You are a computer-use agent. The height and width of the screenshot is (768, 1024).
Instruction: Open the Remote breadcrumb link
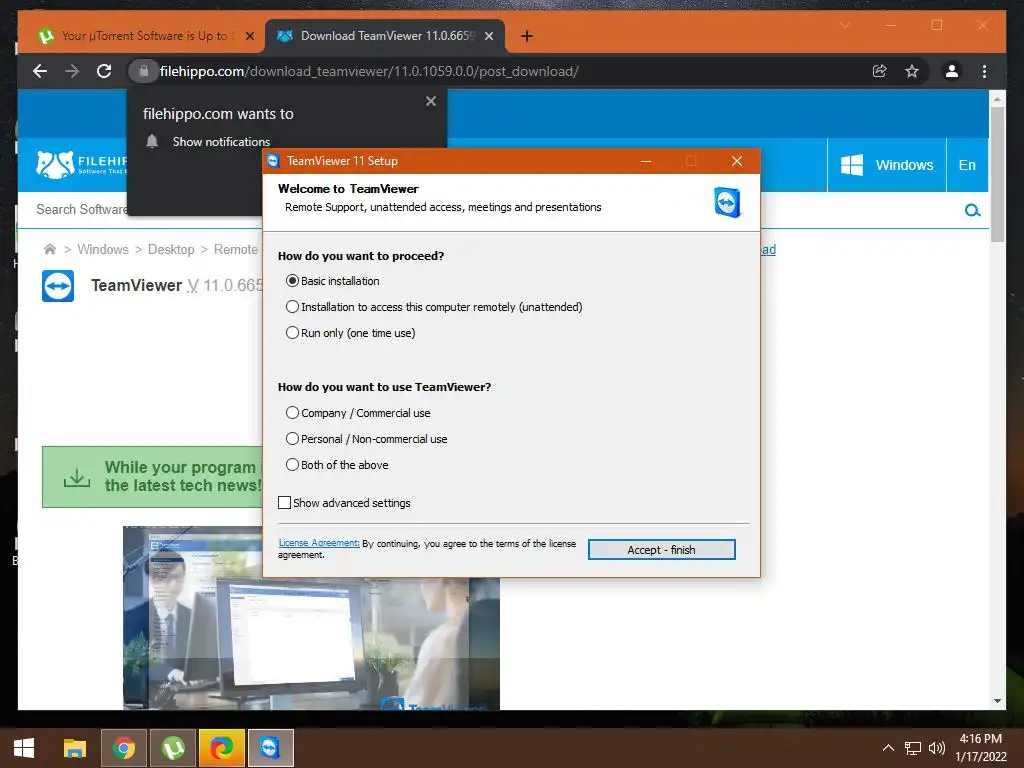236,249
